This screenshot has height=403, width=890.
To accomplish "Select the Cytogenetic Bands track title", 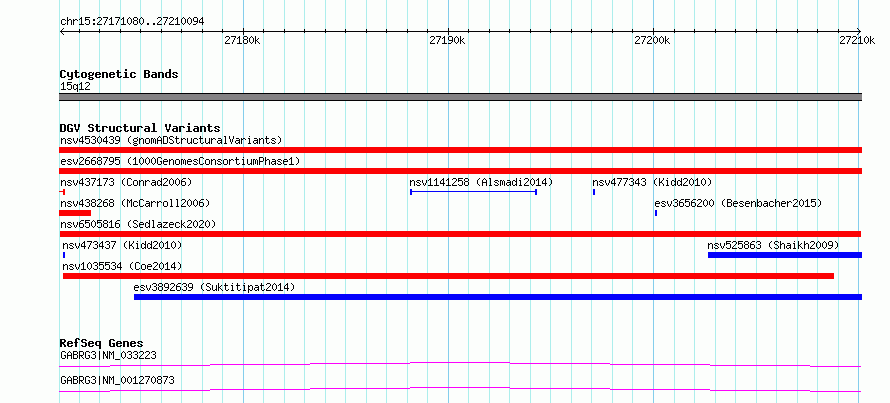I will click(x=119, y=74).
